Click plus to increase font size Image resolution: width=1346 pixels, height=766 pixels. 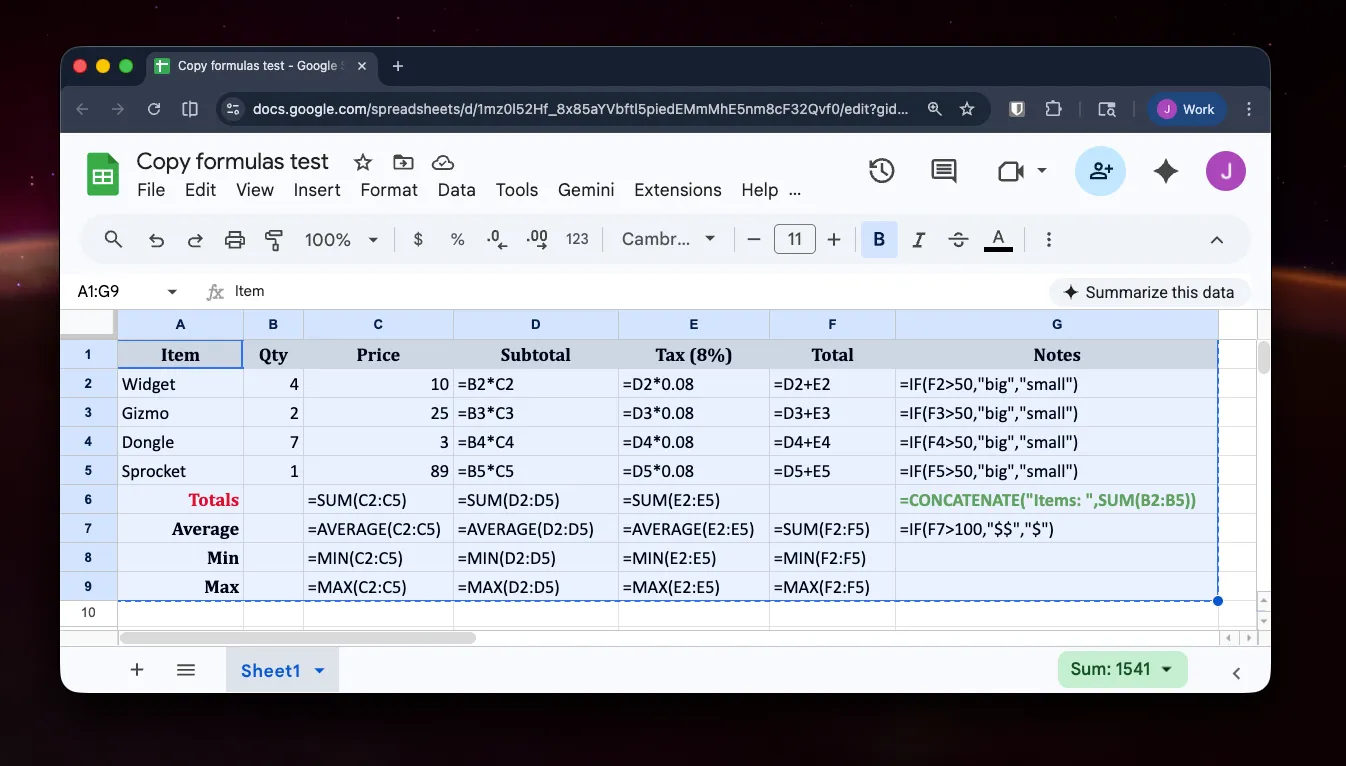pos(834,240)
